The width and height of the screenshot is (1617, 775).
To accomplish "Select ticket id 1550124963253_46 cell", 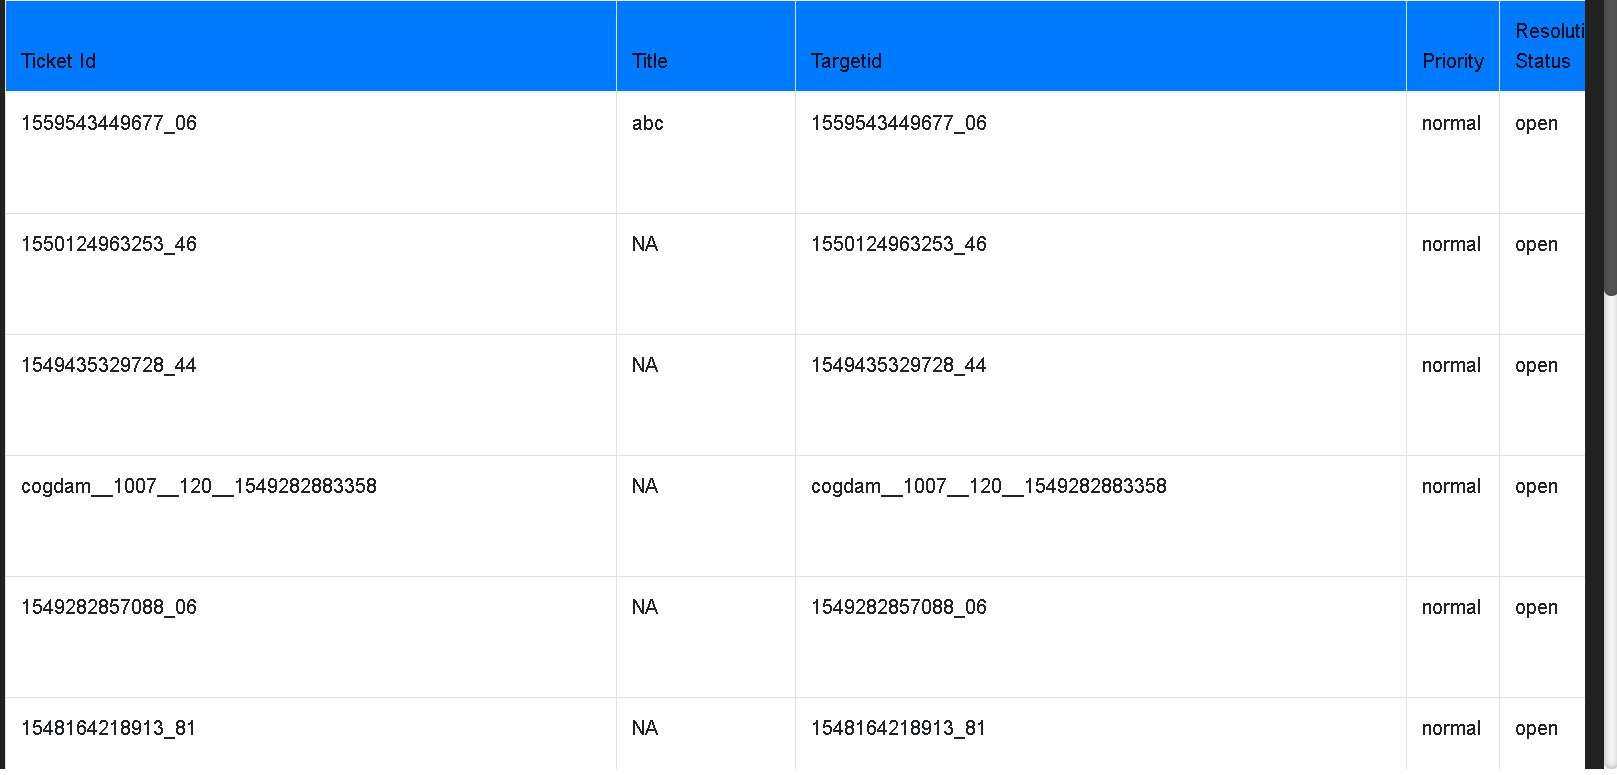I will pos(311,274).
